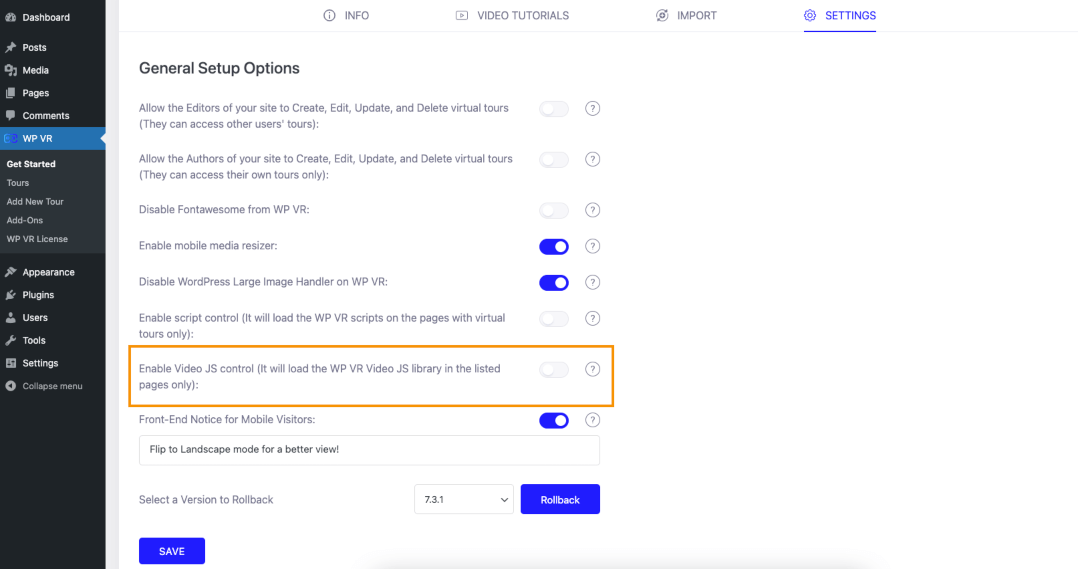Screen dimensions: 1078x569
Task: Click the help icon next to Disable Fontawesome
Action: (592, 210)
